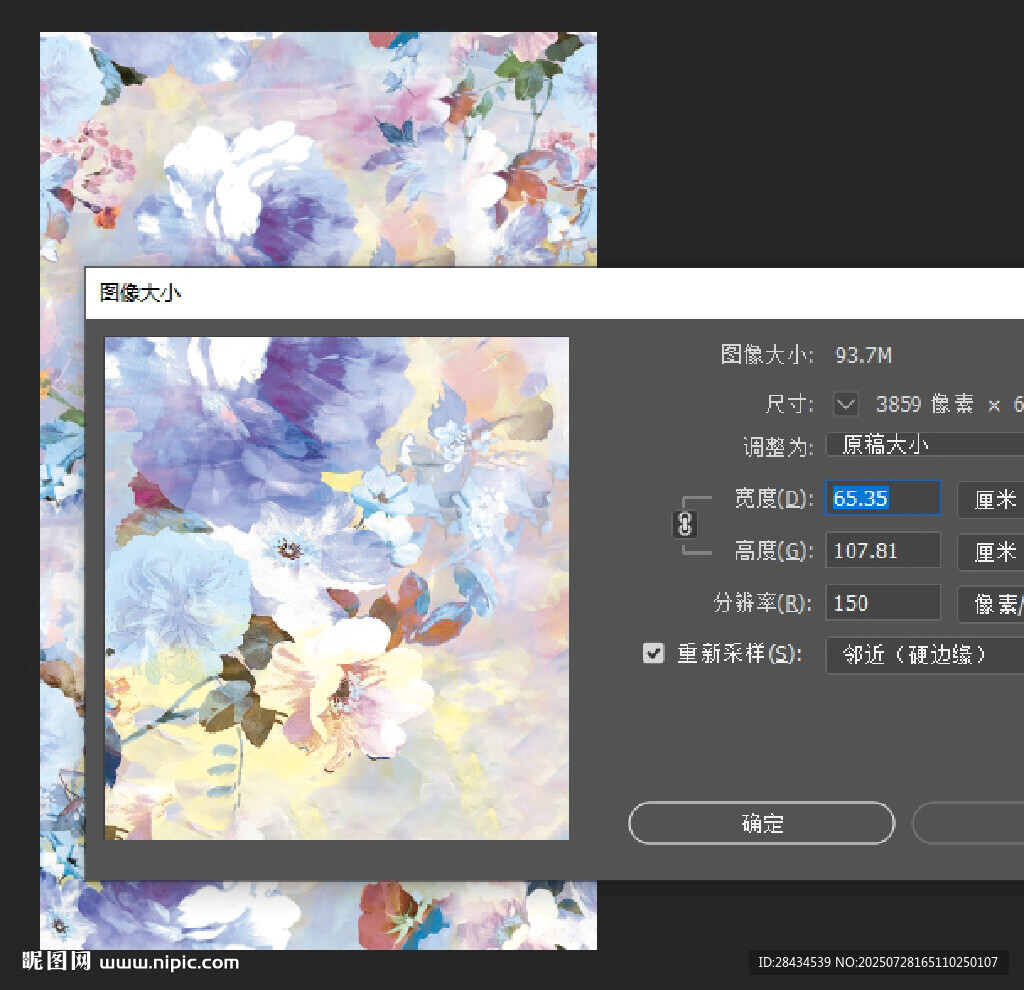Click the 确定 confirm button
Viewport: 1024px width, 990px height.
[761, 823]
